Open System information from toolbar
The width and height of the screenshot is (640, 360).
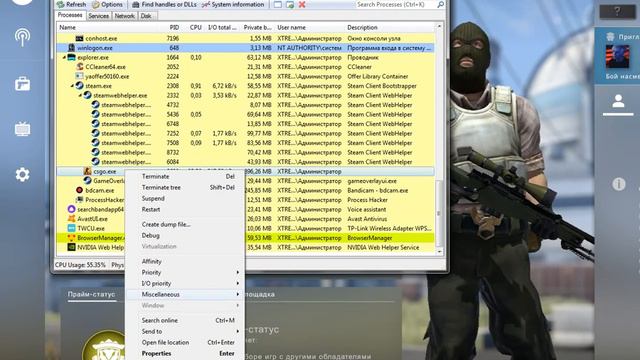(233, 4)
